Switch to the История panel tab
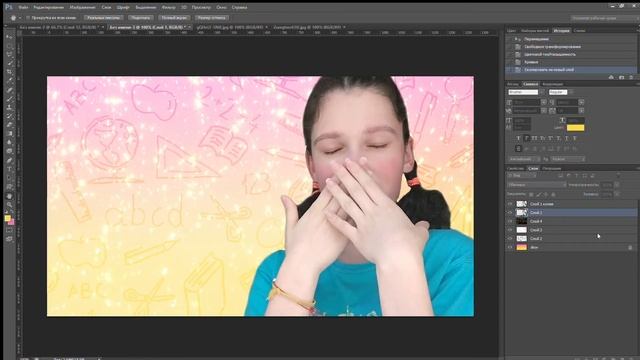The image size is (640, 360). pos(561,31)
